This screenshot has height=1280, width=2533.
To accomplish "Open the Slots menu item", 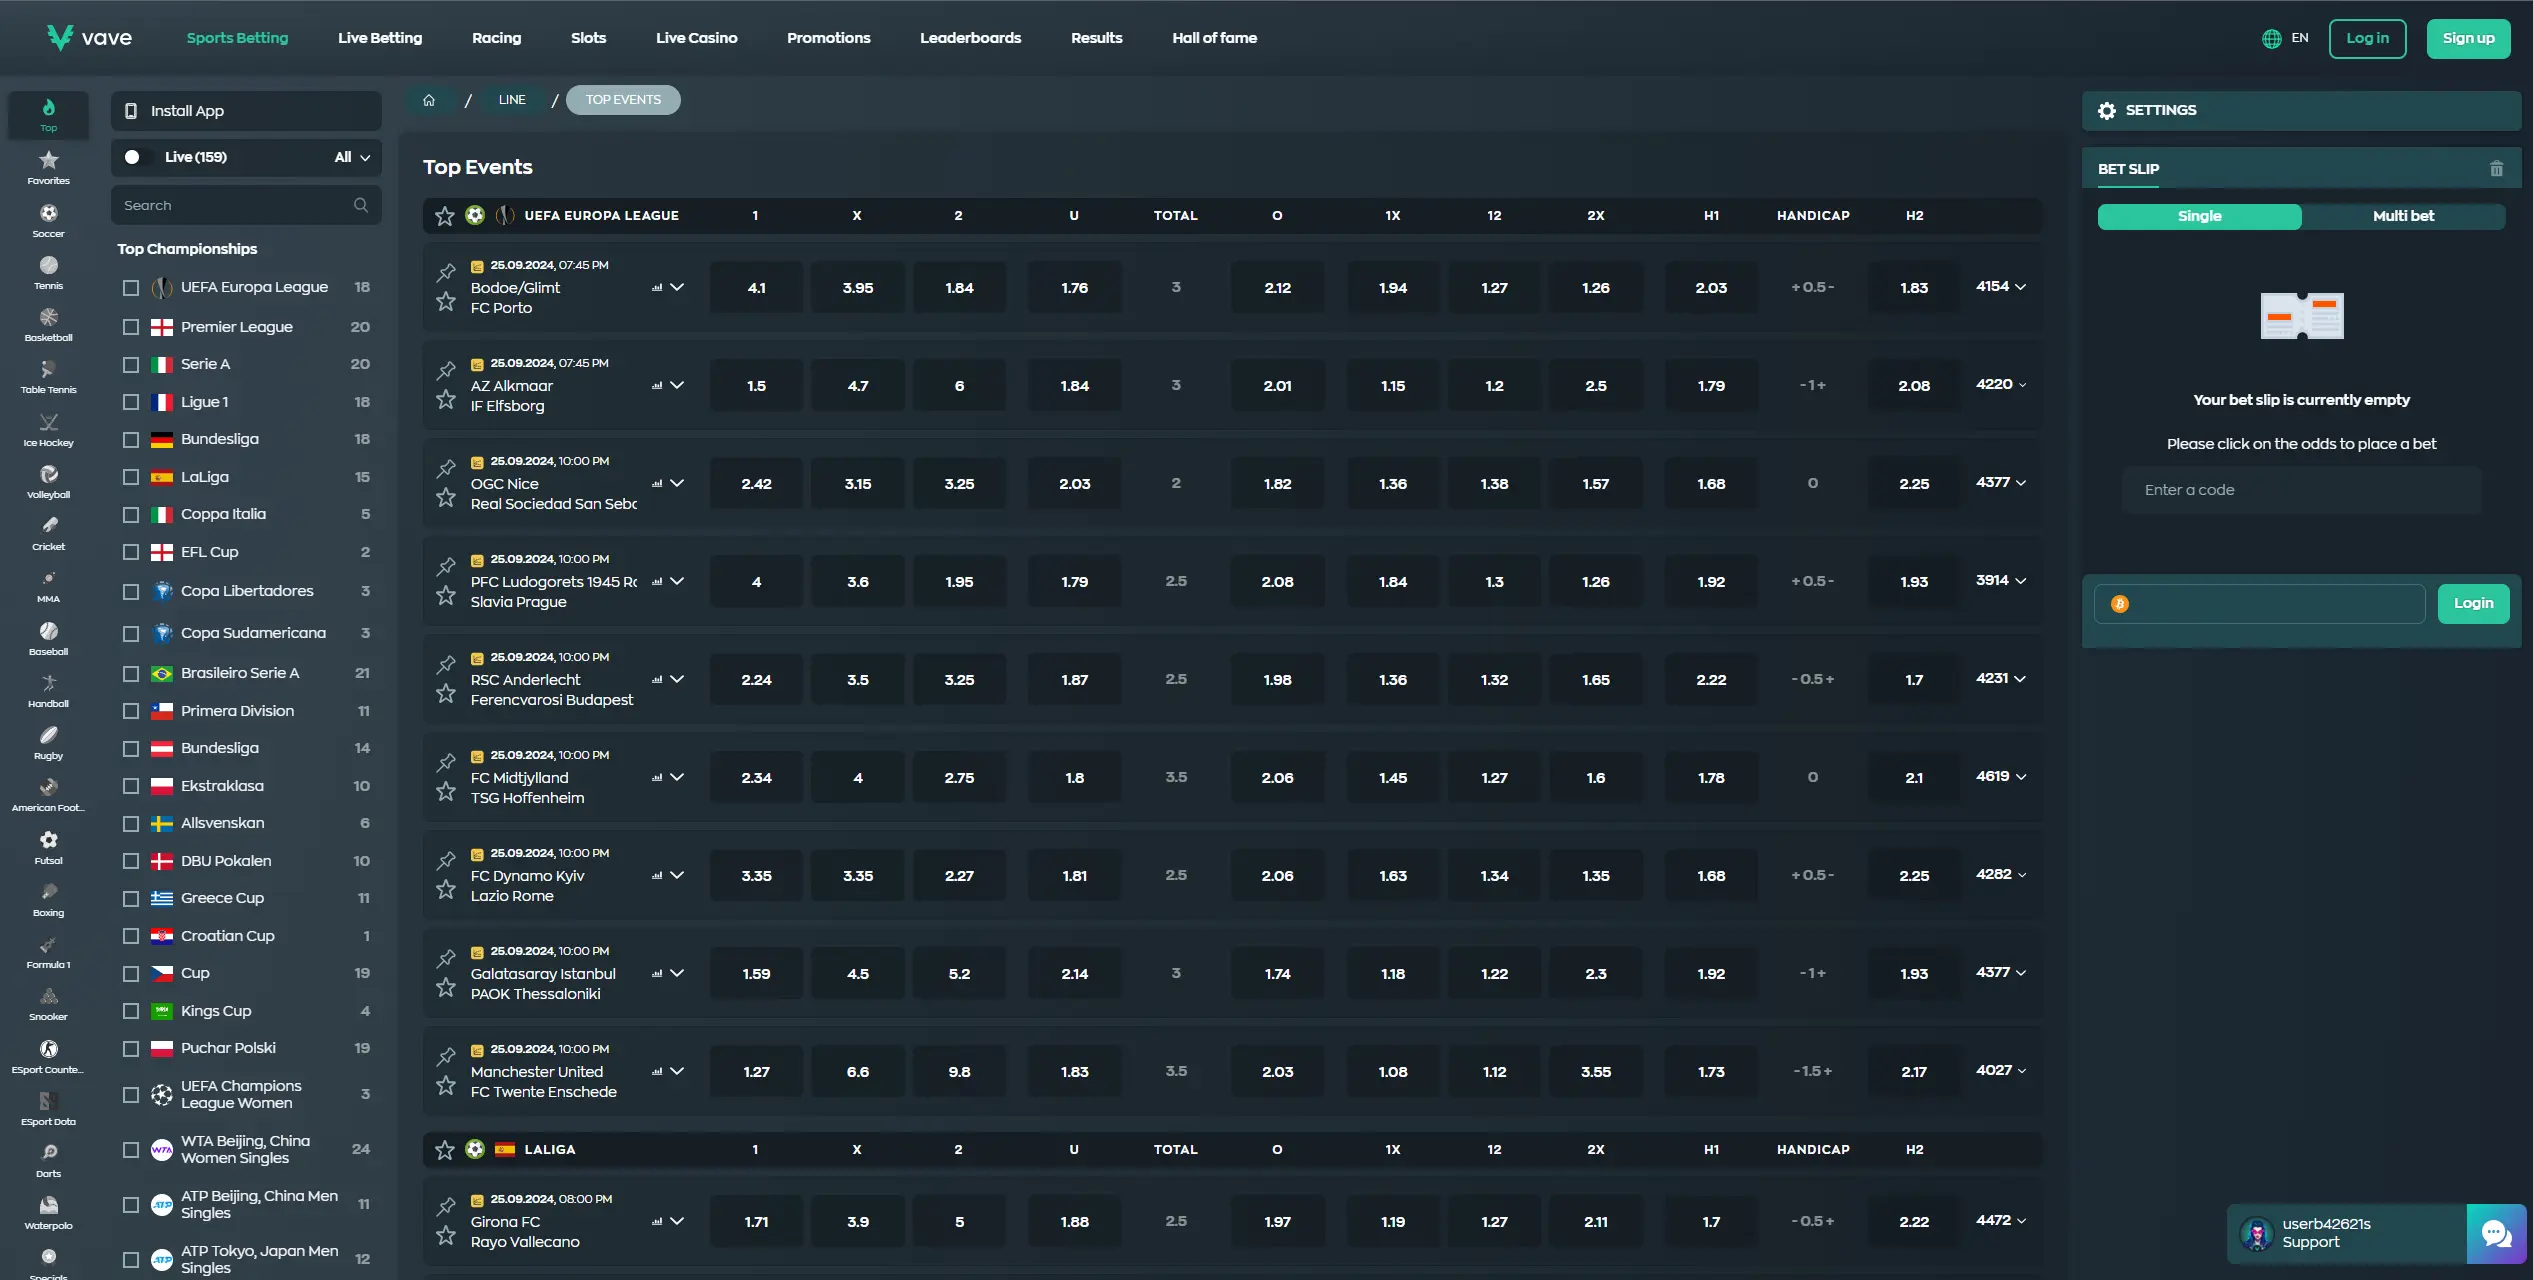I will tap(588, 38).
